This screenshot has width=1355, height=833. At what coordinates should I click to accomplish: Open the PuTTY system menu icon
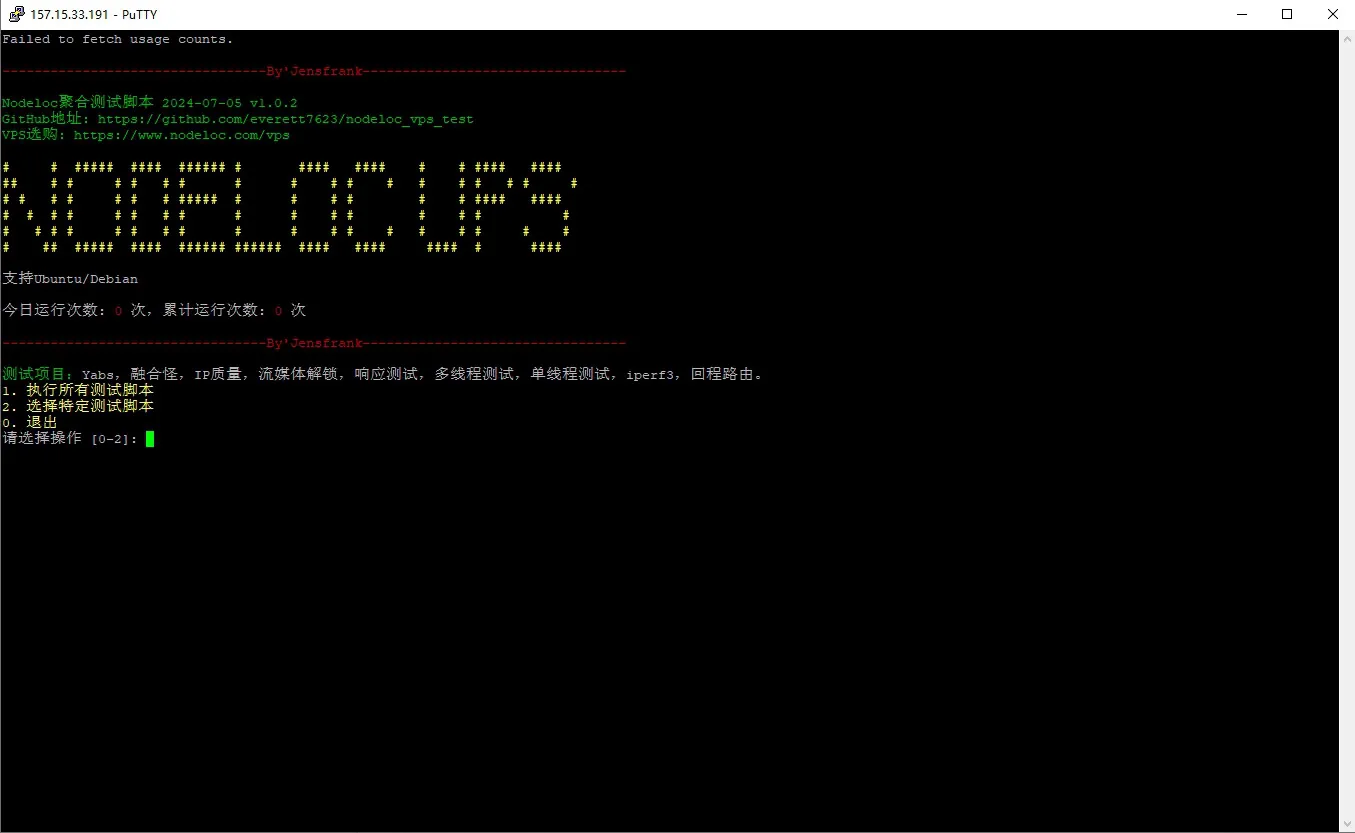tap(16, 14)
